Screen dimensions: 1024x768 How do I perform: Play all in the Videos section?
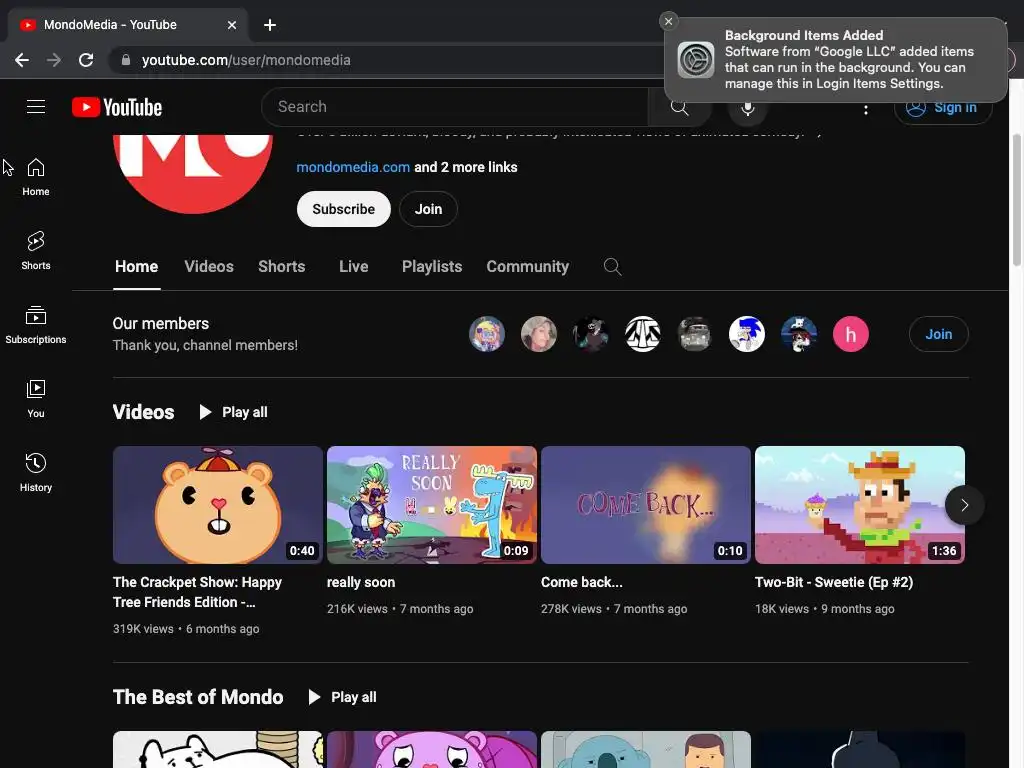233,412
